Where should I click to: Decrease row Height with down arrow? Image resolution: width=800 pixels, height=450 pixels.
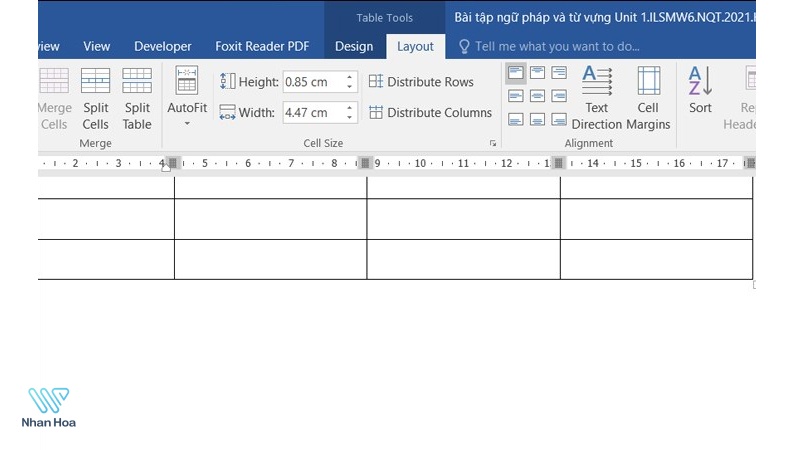click(349, 87)
